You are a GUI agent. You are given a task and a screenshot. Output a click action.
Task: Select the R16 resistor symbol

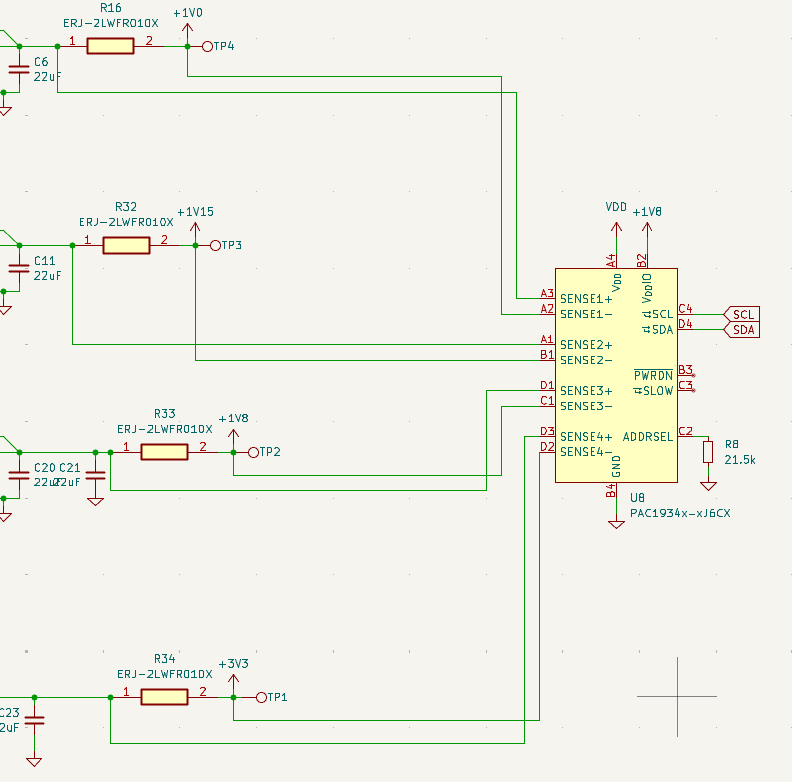[110, 46]
